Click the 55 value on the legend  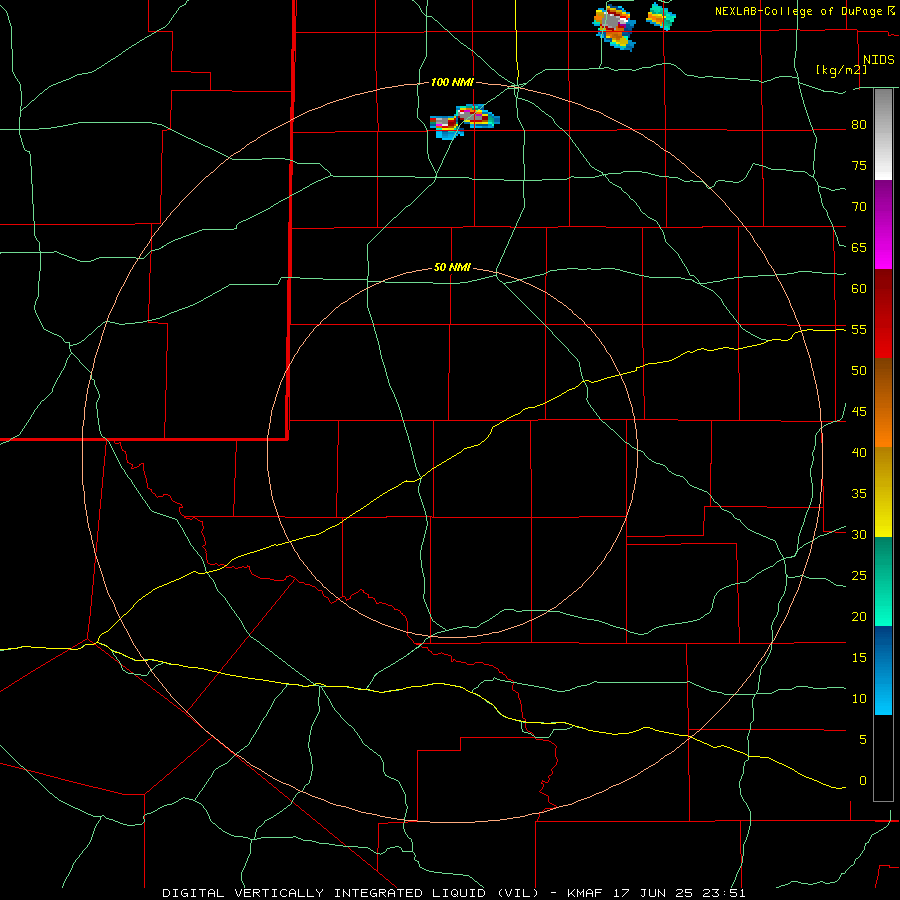click(x=859, y=329)
